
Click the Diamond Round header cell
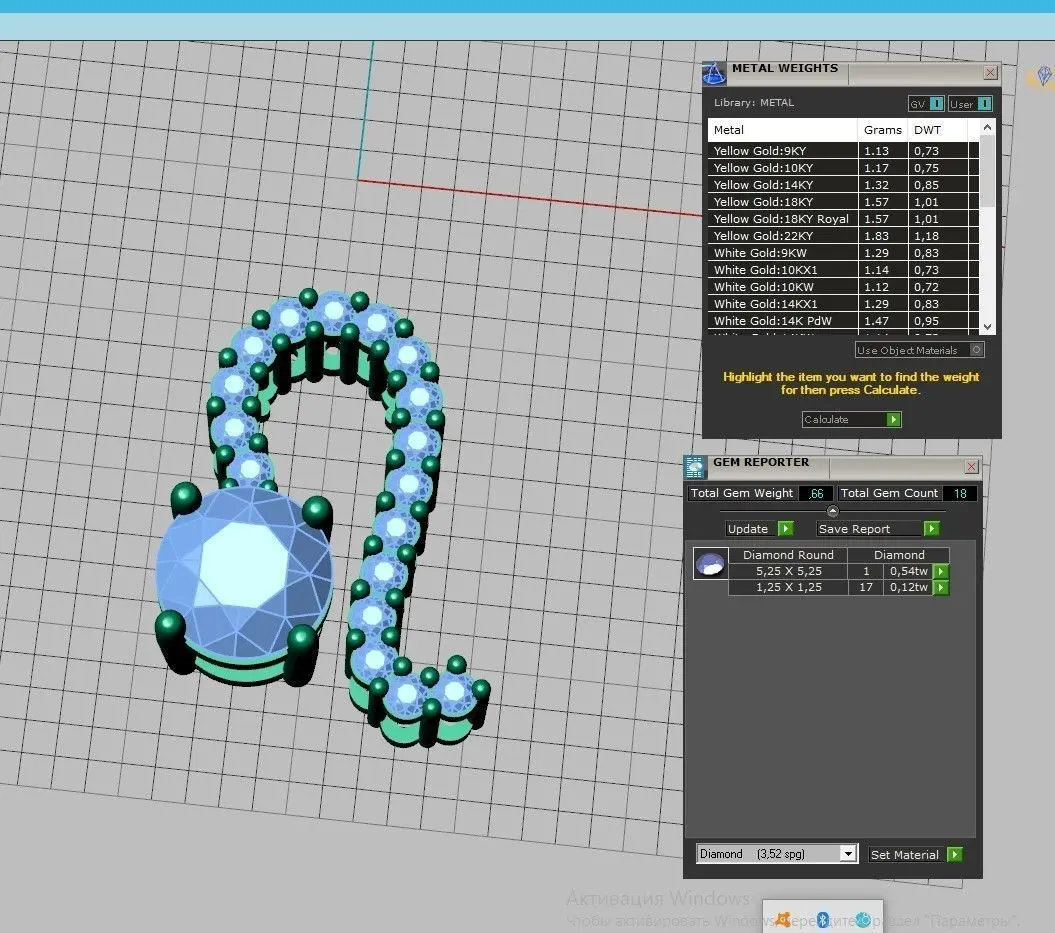pos(788,555)
